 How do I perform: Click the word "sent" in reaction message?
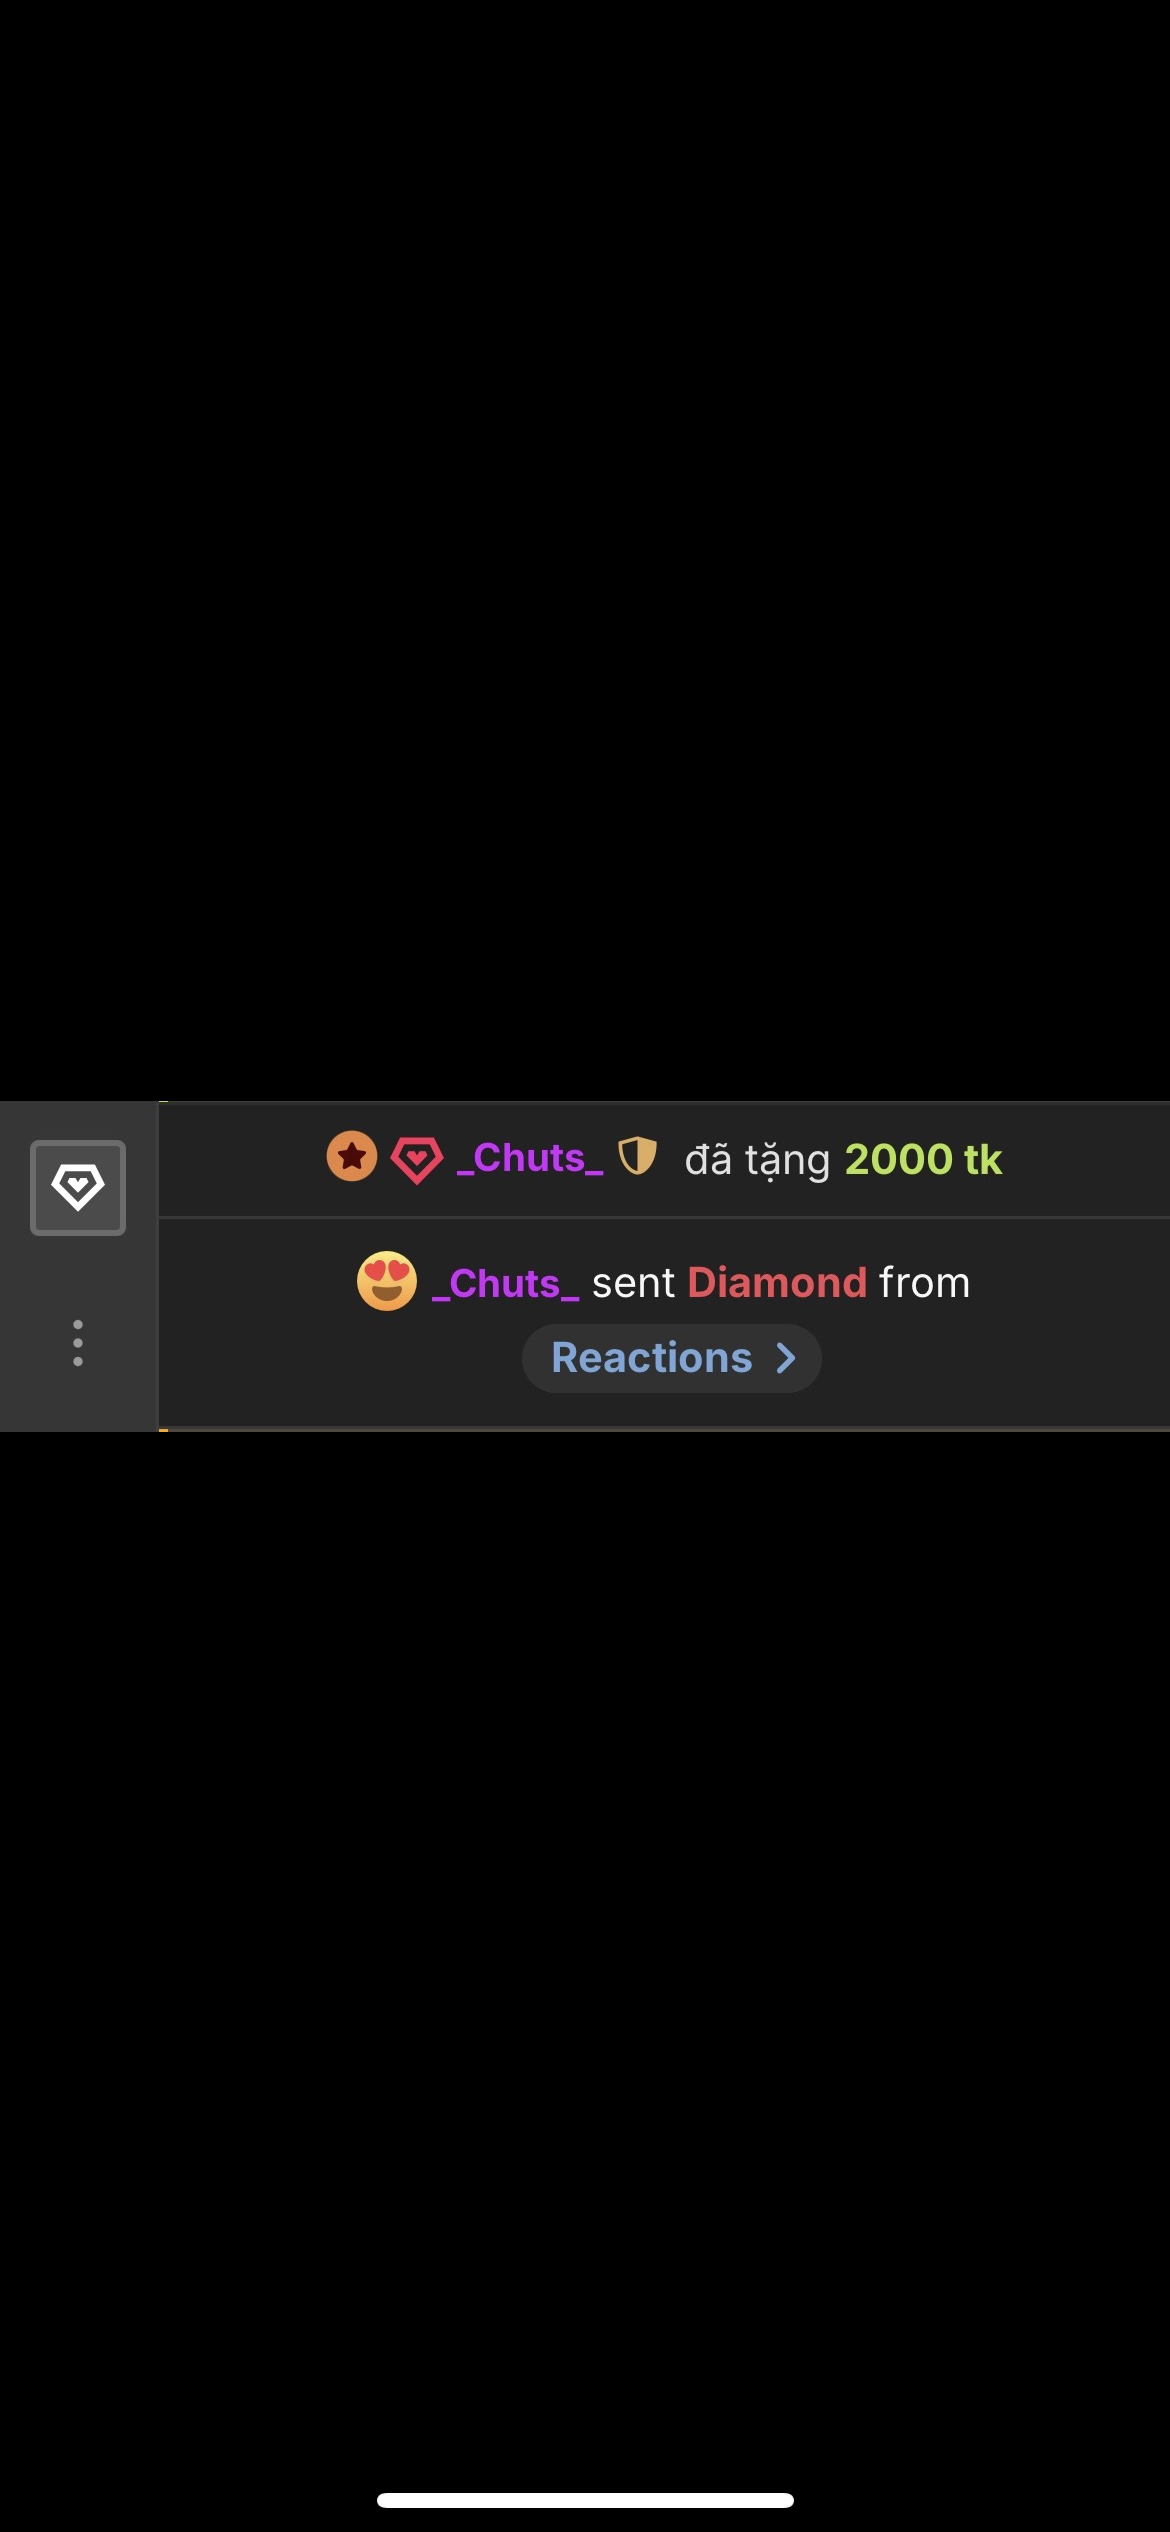point(633,1283)
